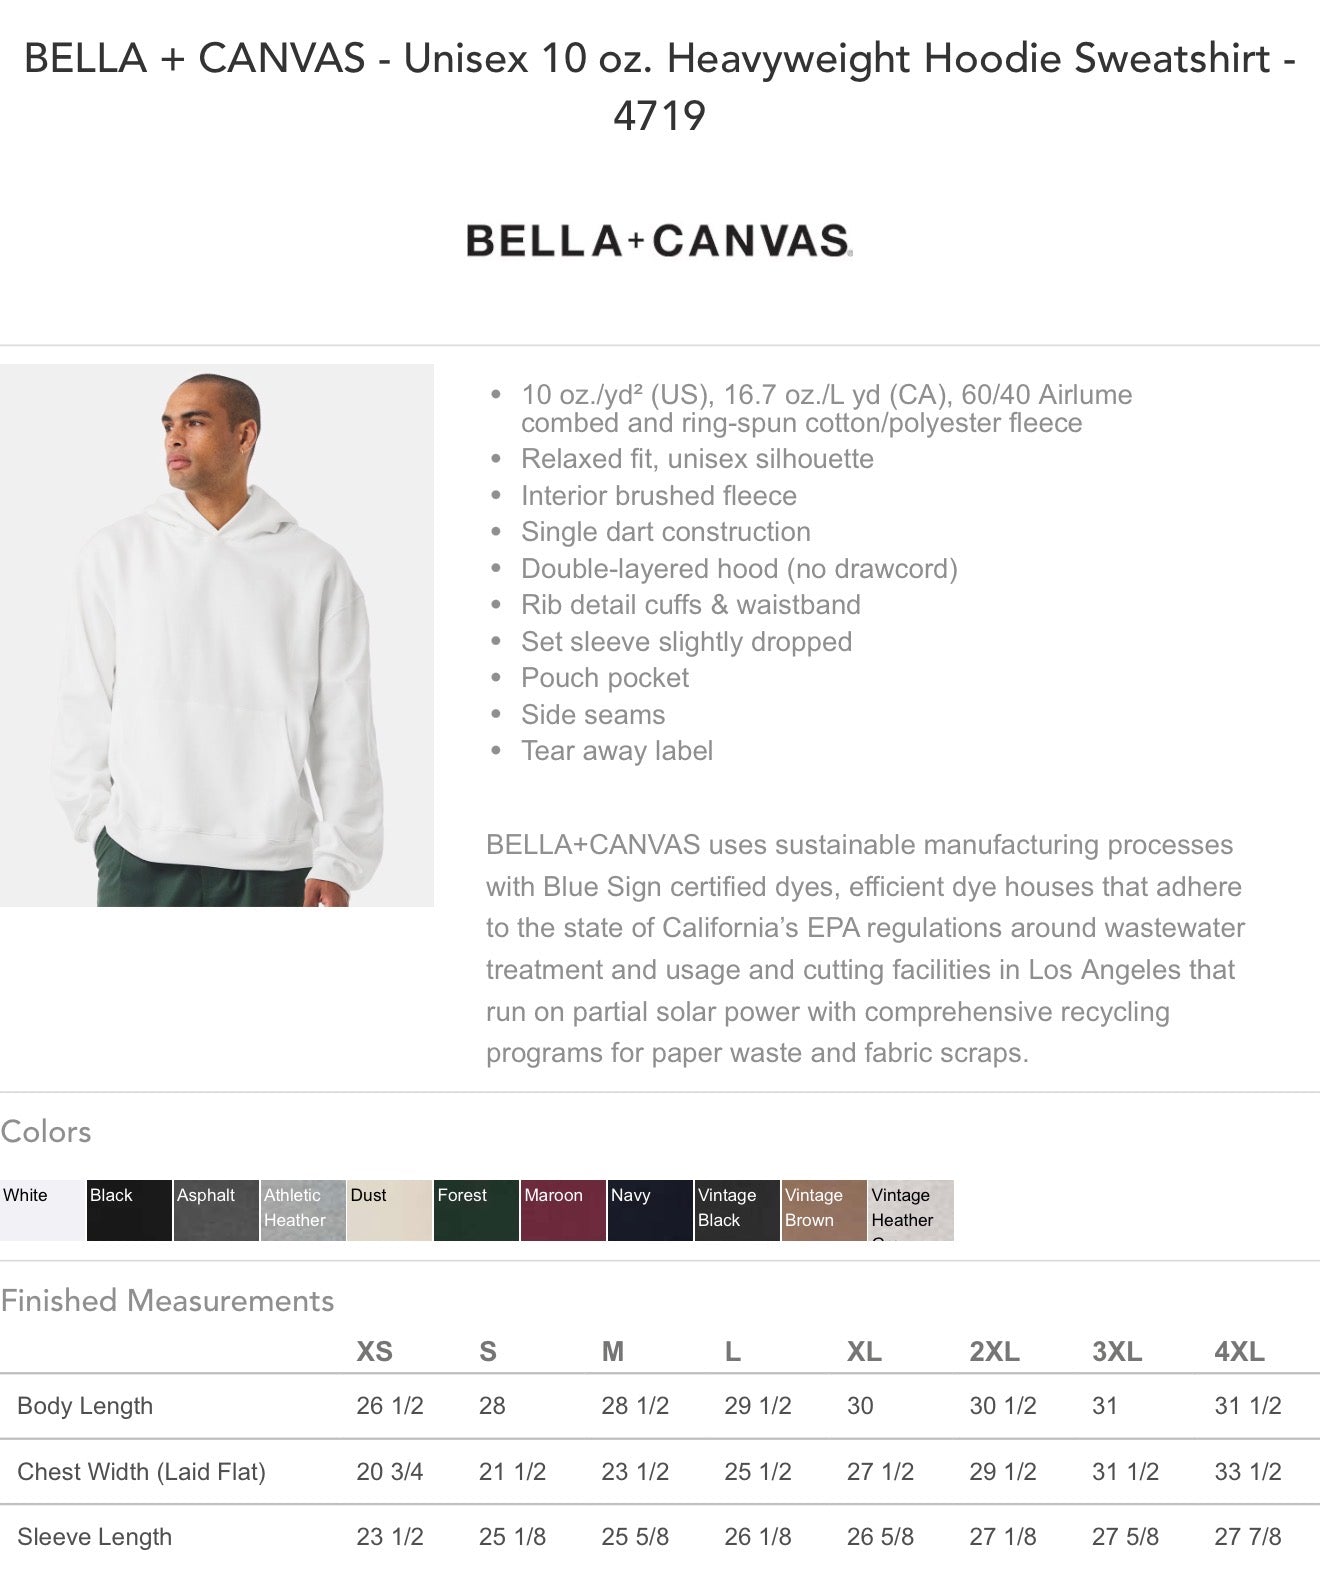Pick the Asphalt color swatch
This screenshot has width=1320, height=1587.
(216, 1210)
